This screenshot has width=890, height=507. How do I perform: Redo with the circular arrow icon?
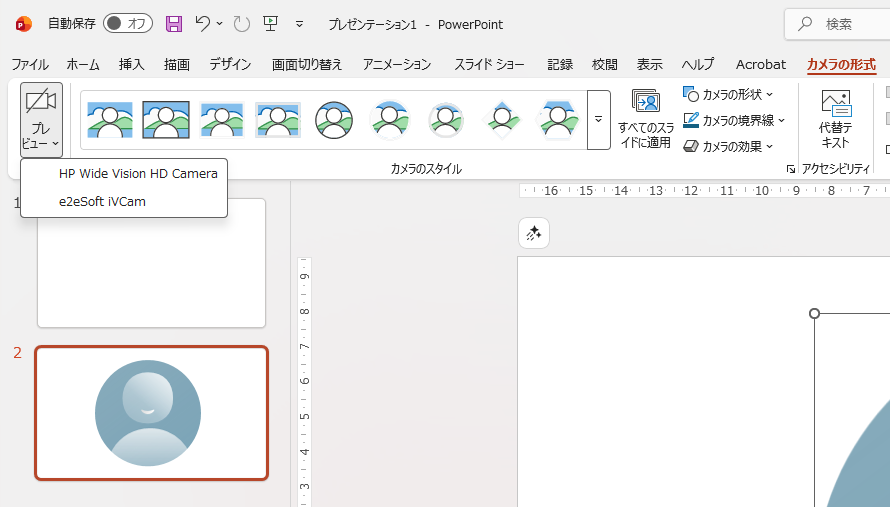pyautogui.click(x=241, y=24)
